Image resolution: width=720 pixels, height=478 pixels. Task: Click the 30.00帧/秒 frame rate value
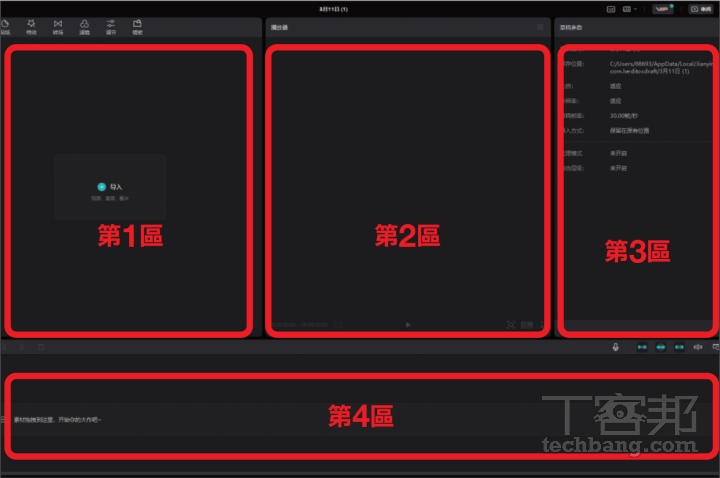click(624, 116)
